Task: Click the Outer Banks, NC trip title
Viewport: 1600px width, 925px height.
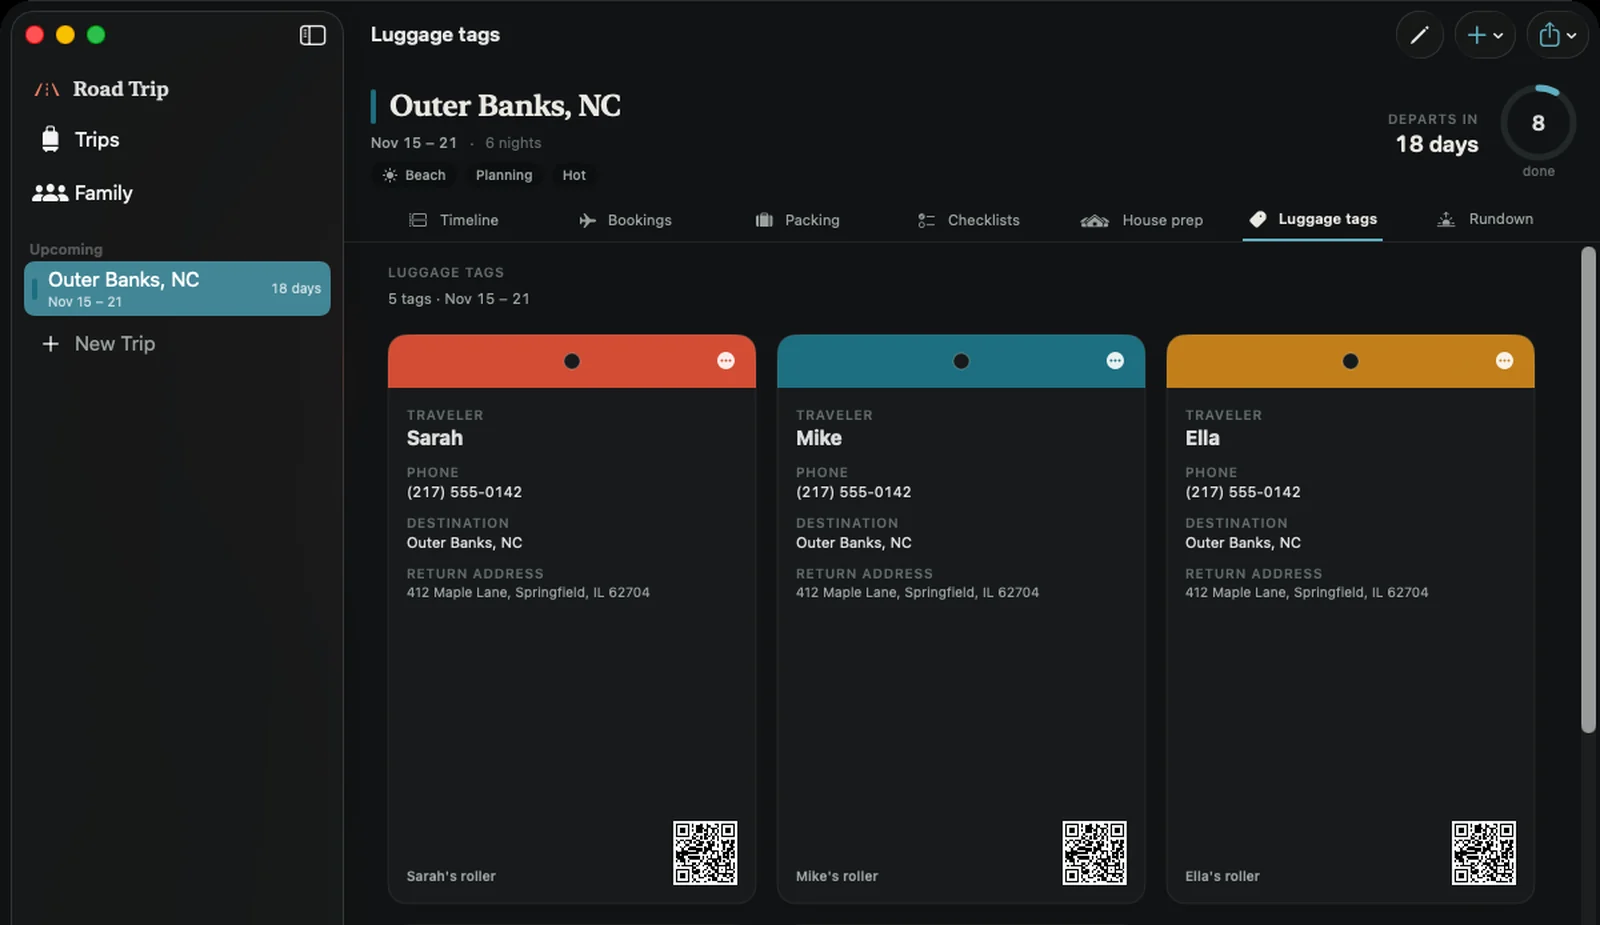Action: (x=505, y=106)
